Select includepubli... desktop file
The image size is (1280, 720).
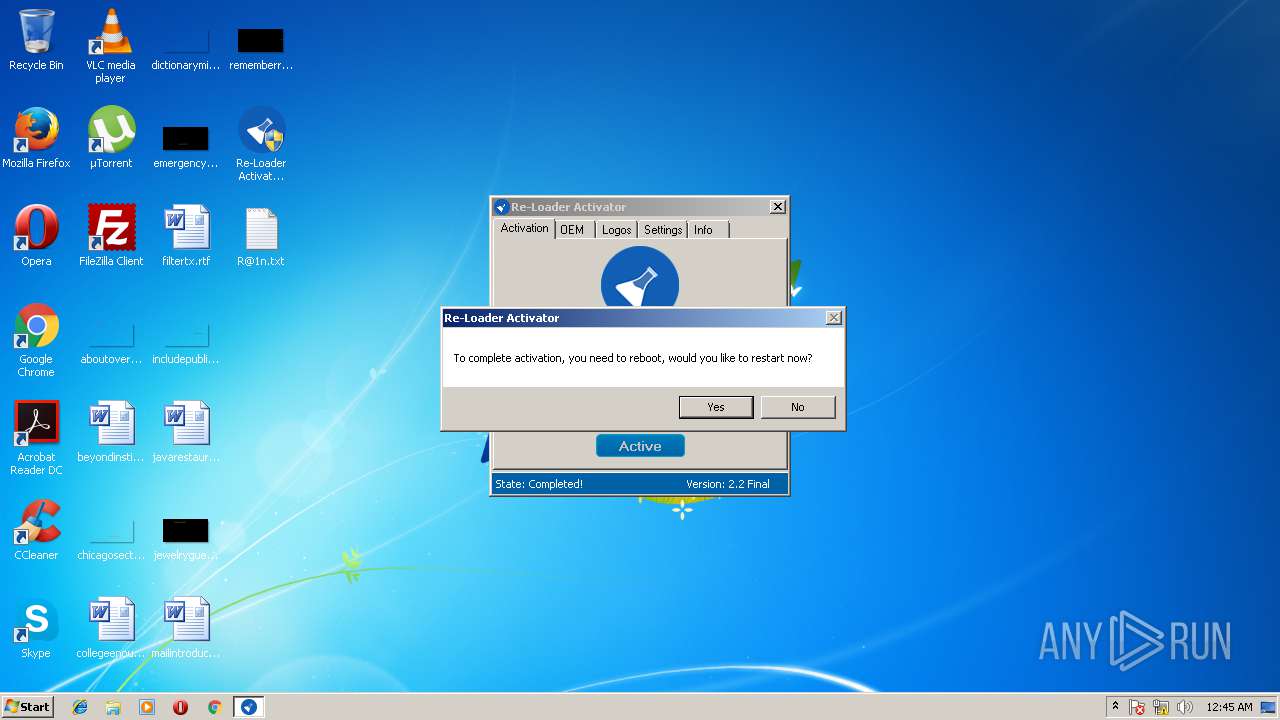(x=186, y=340)
